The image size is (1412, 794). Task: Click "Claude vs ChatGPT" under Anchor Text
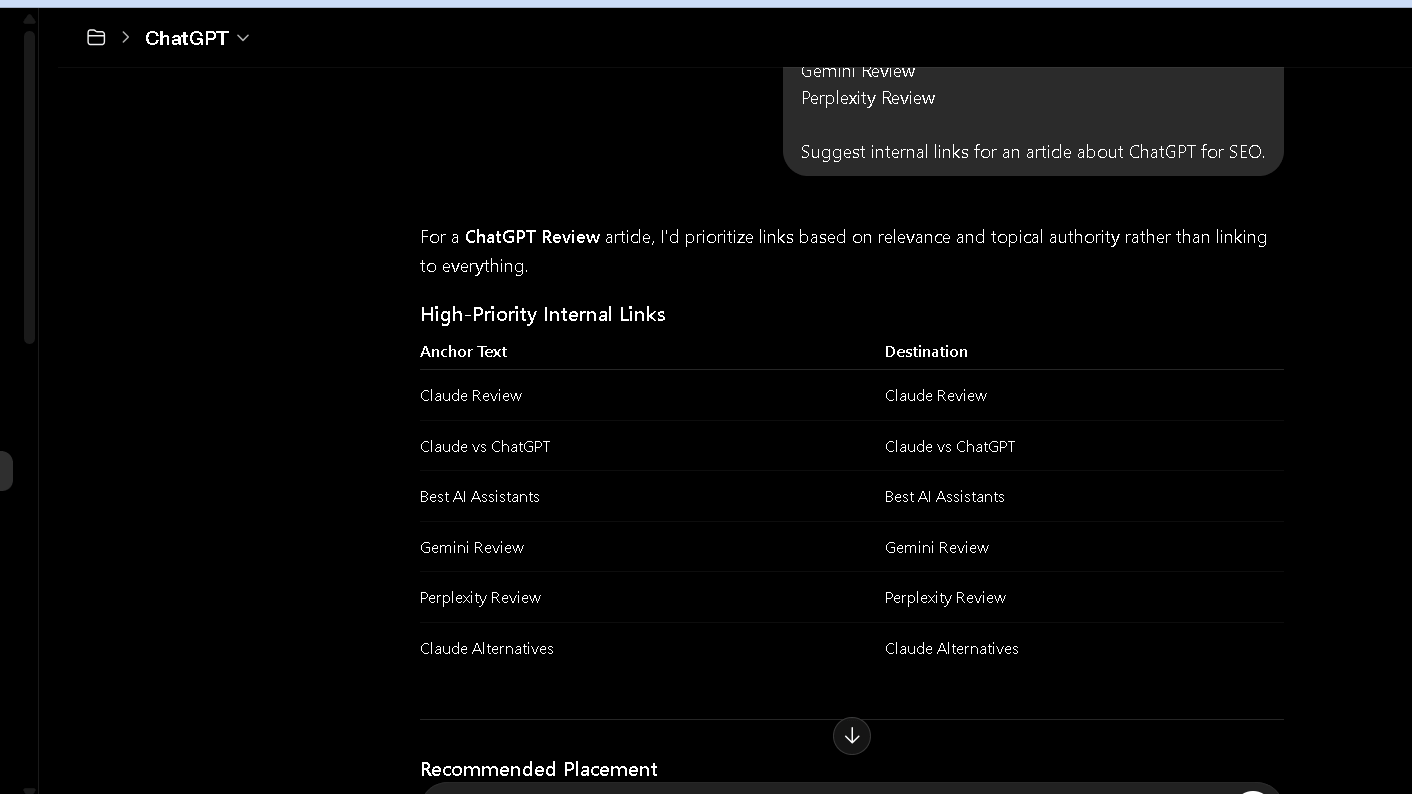(x=485, y=446)
